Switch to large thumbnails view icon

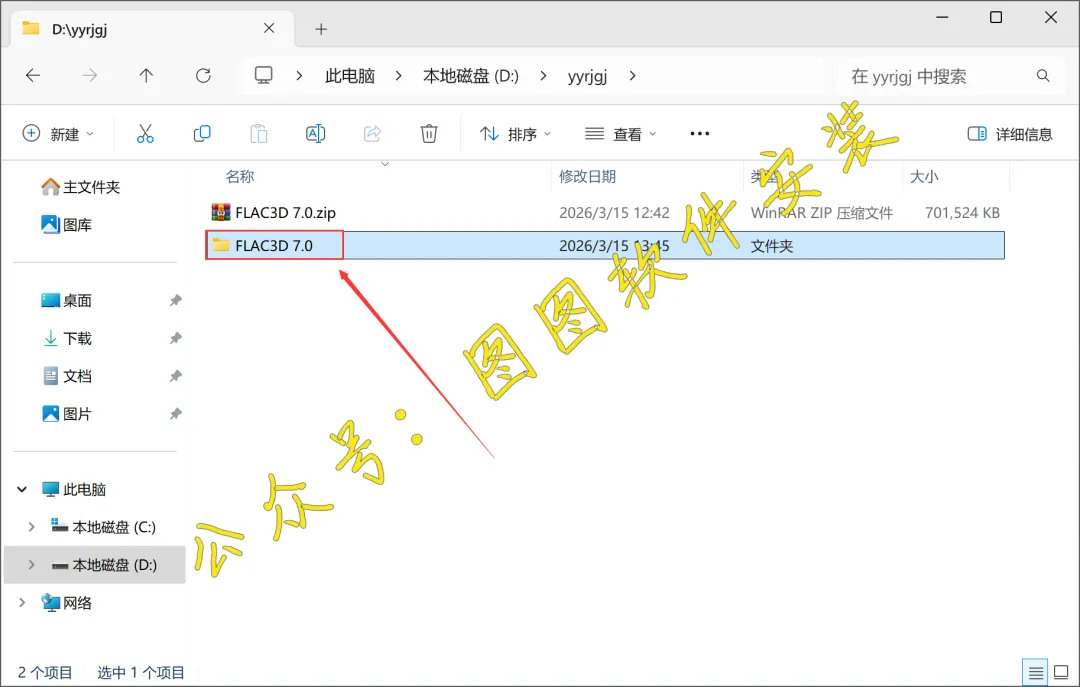tap(1061, 672)
